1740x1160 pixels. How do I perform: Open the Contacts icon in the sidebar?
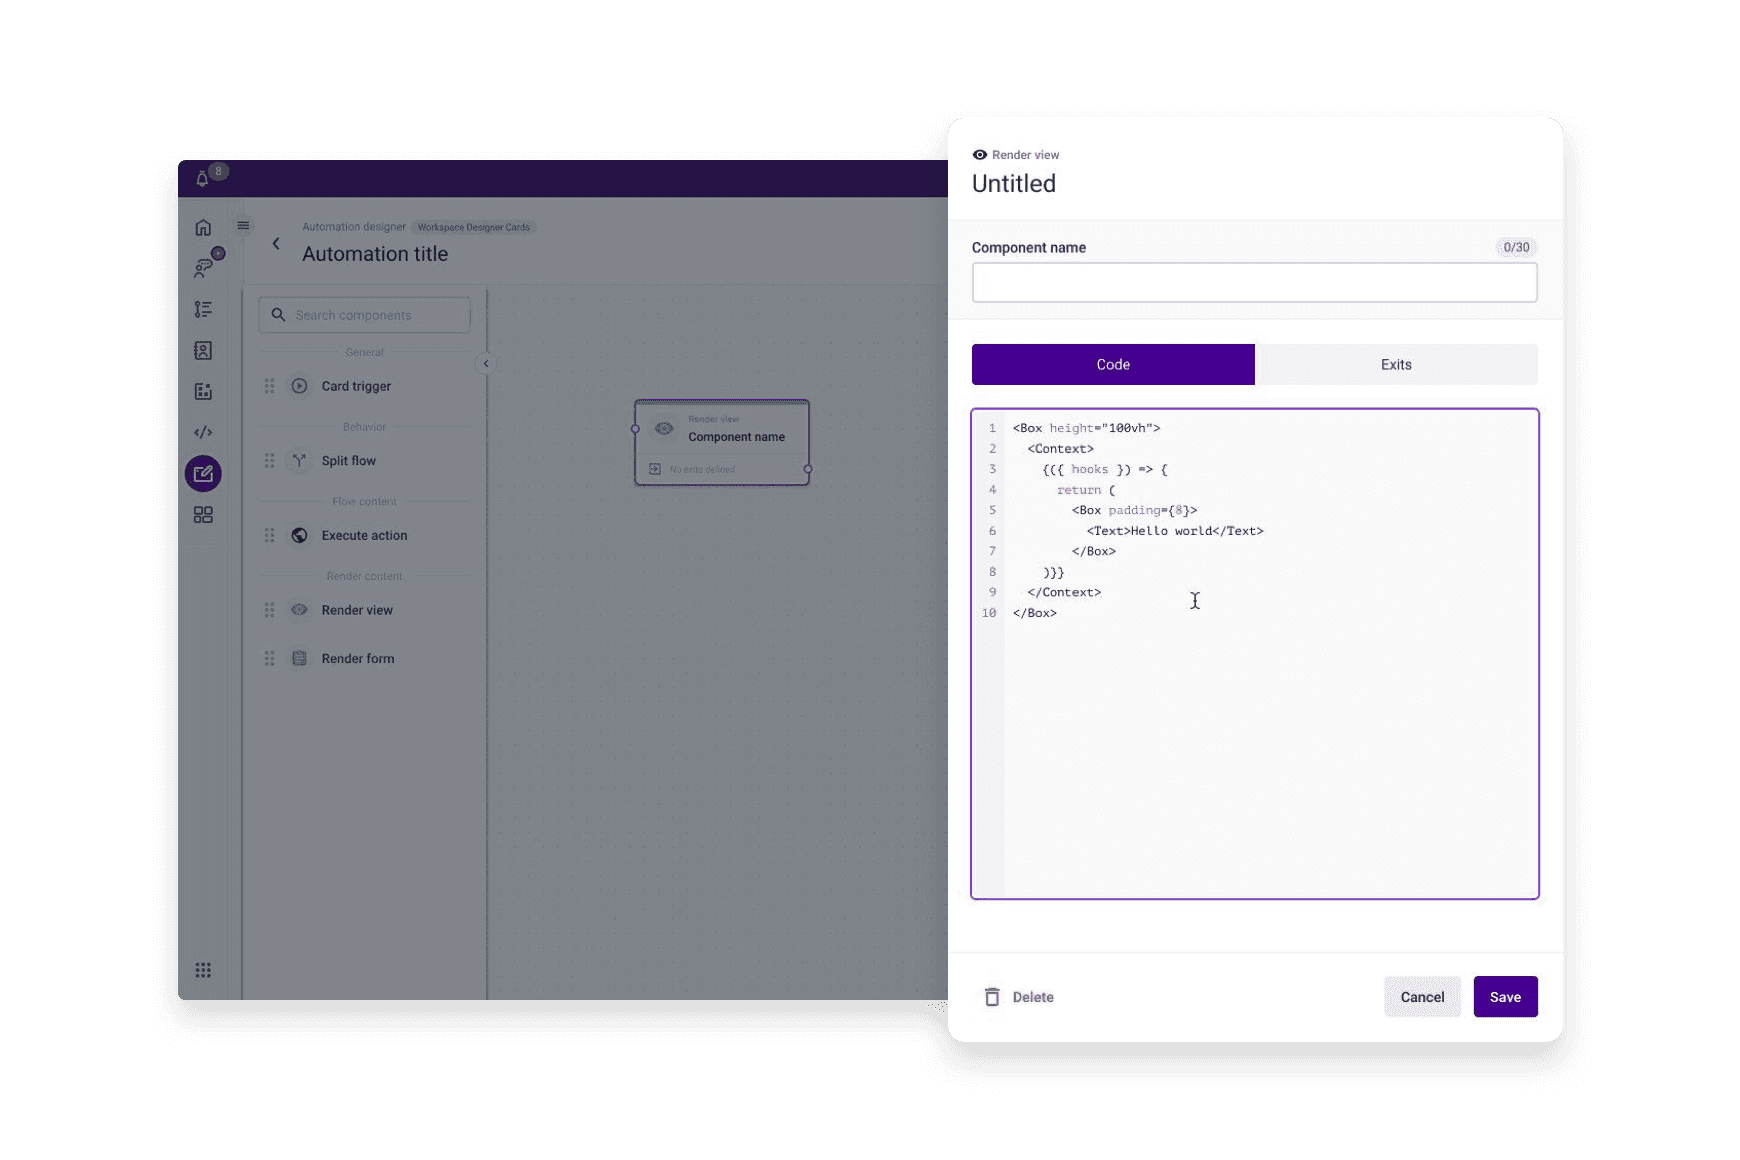coord(203,350)
